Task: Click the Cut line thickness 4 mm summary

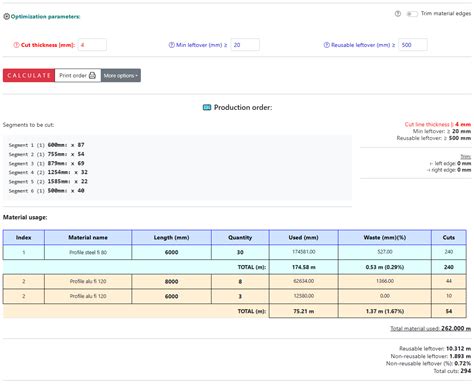Action: [x=438, y=124]
